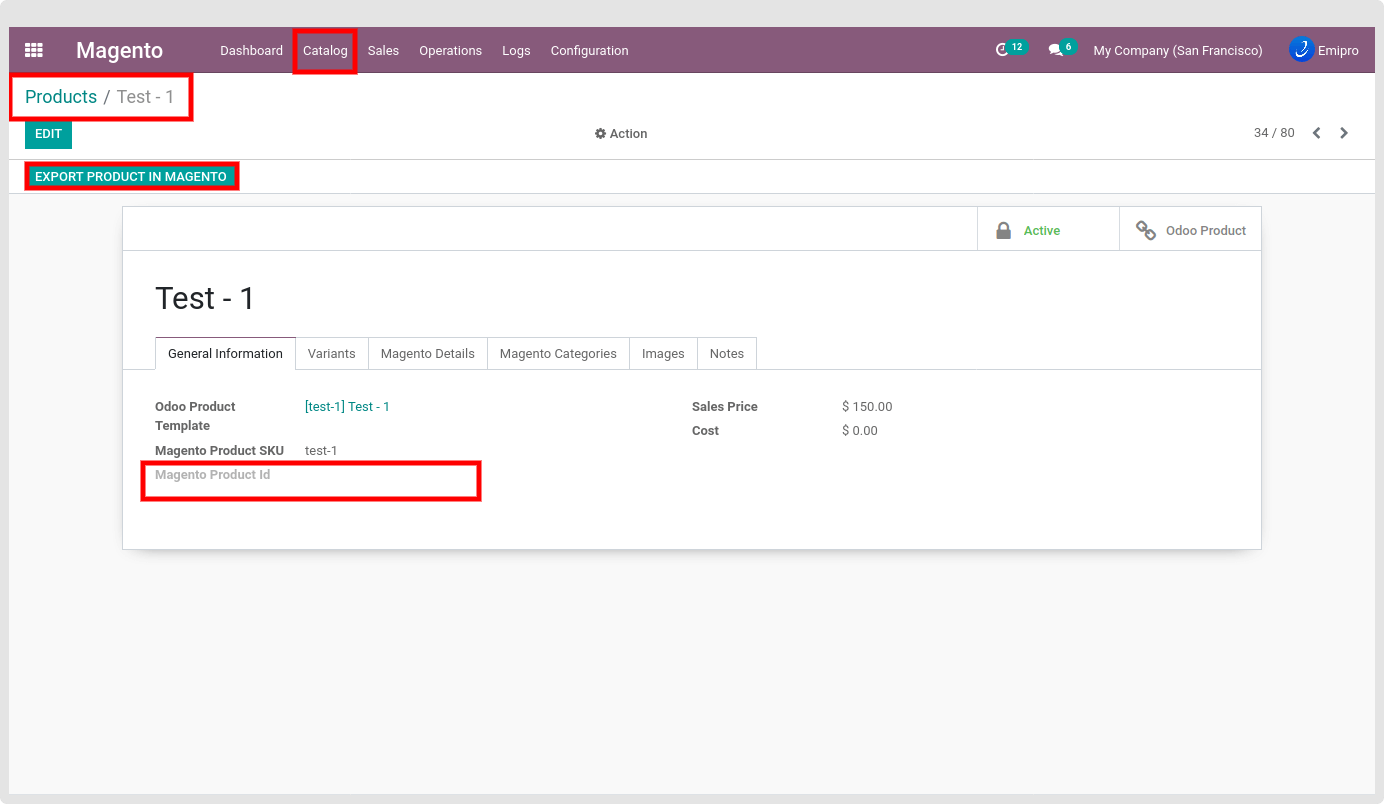Open the Operations menu

tap(450, 50)
